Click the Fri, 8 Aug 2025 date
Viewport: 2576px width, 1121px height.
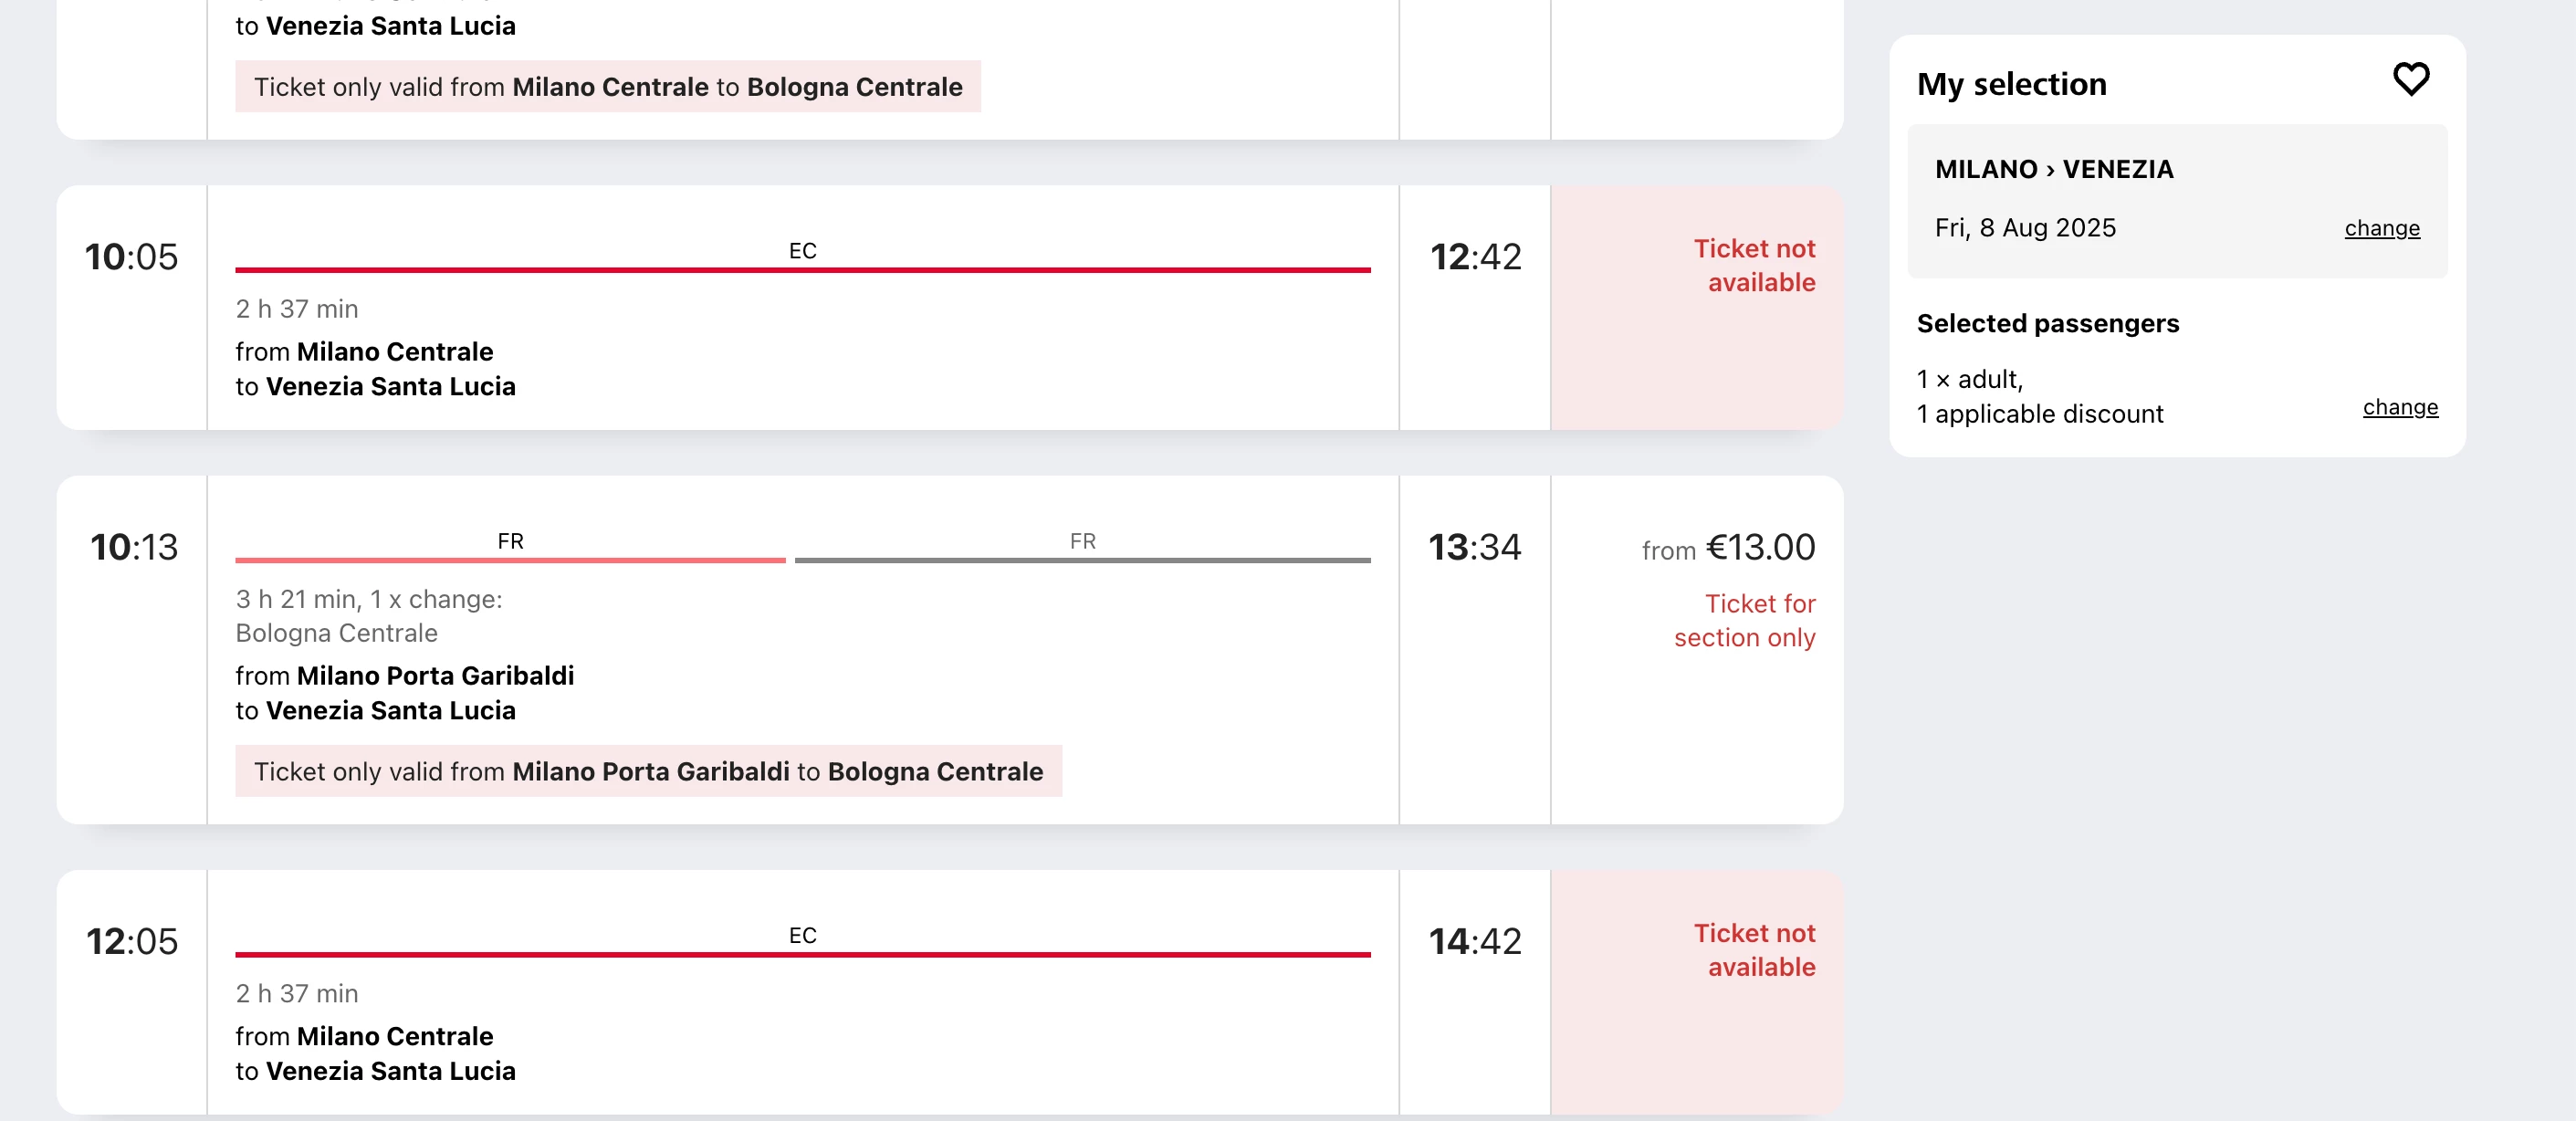click(x=2025, y=228)
